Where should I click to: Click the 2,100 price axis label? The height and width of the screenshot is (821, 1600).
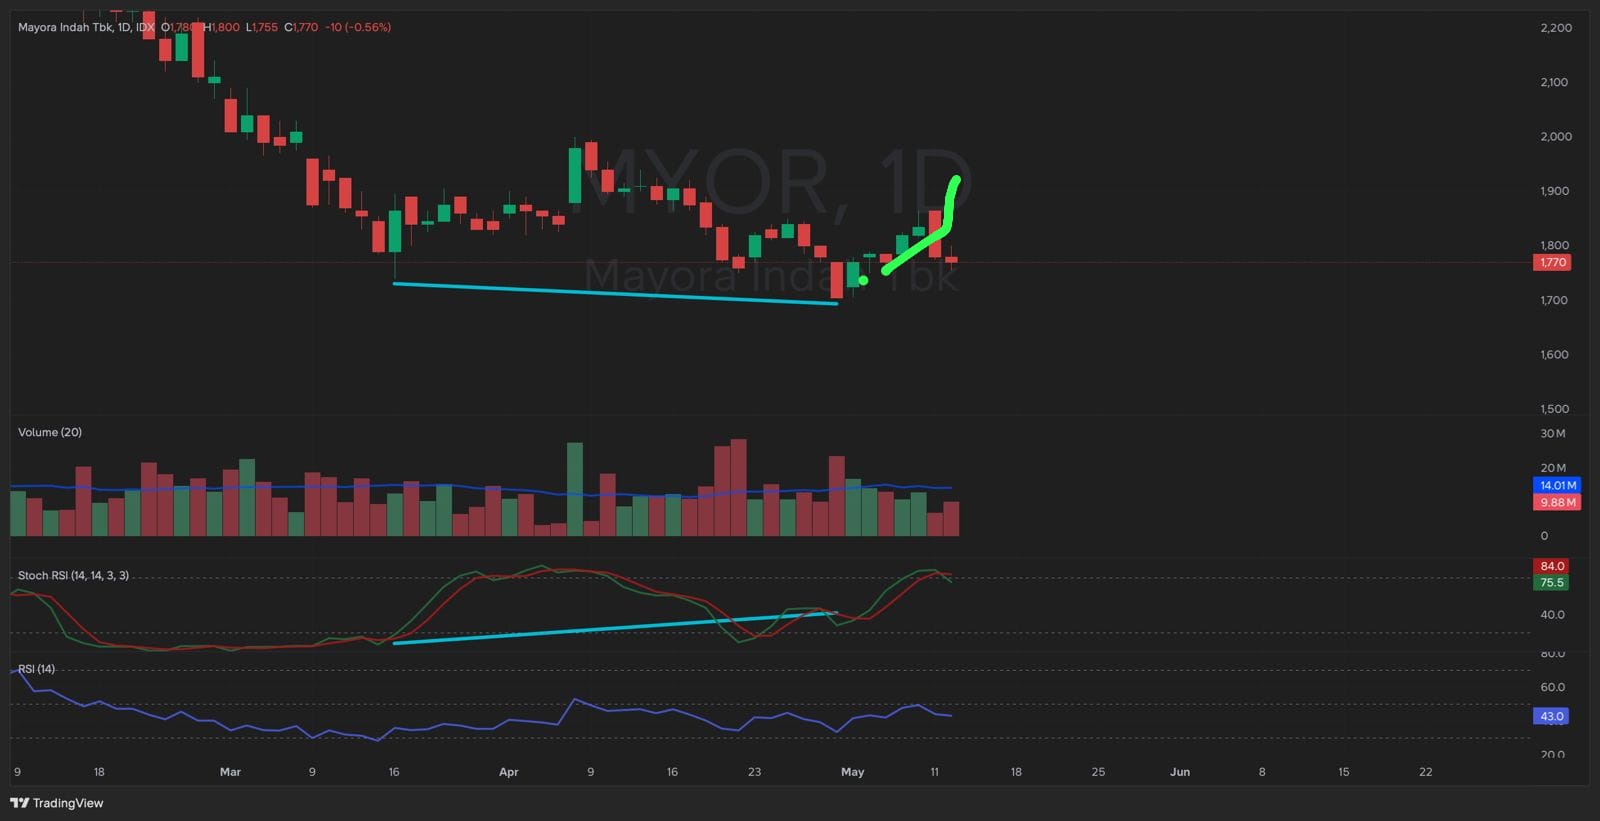pyautogui.click(x=1555, y=82)
